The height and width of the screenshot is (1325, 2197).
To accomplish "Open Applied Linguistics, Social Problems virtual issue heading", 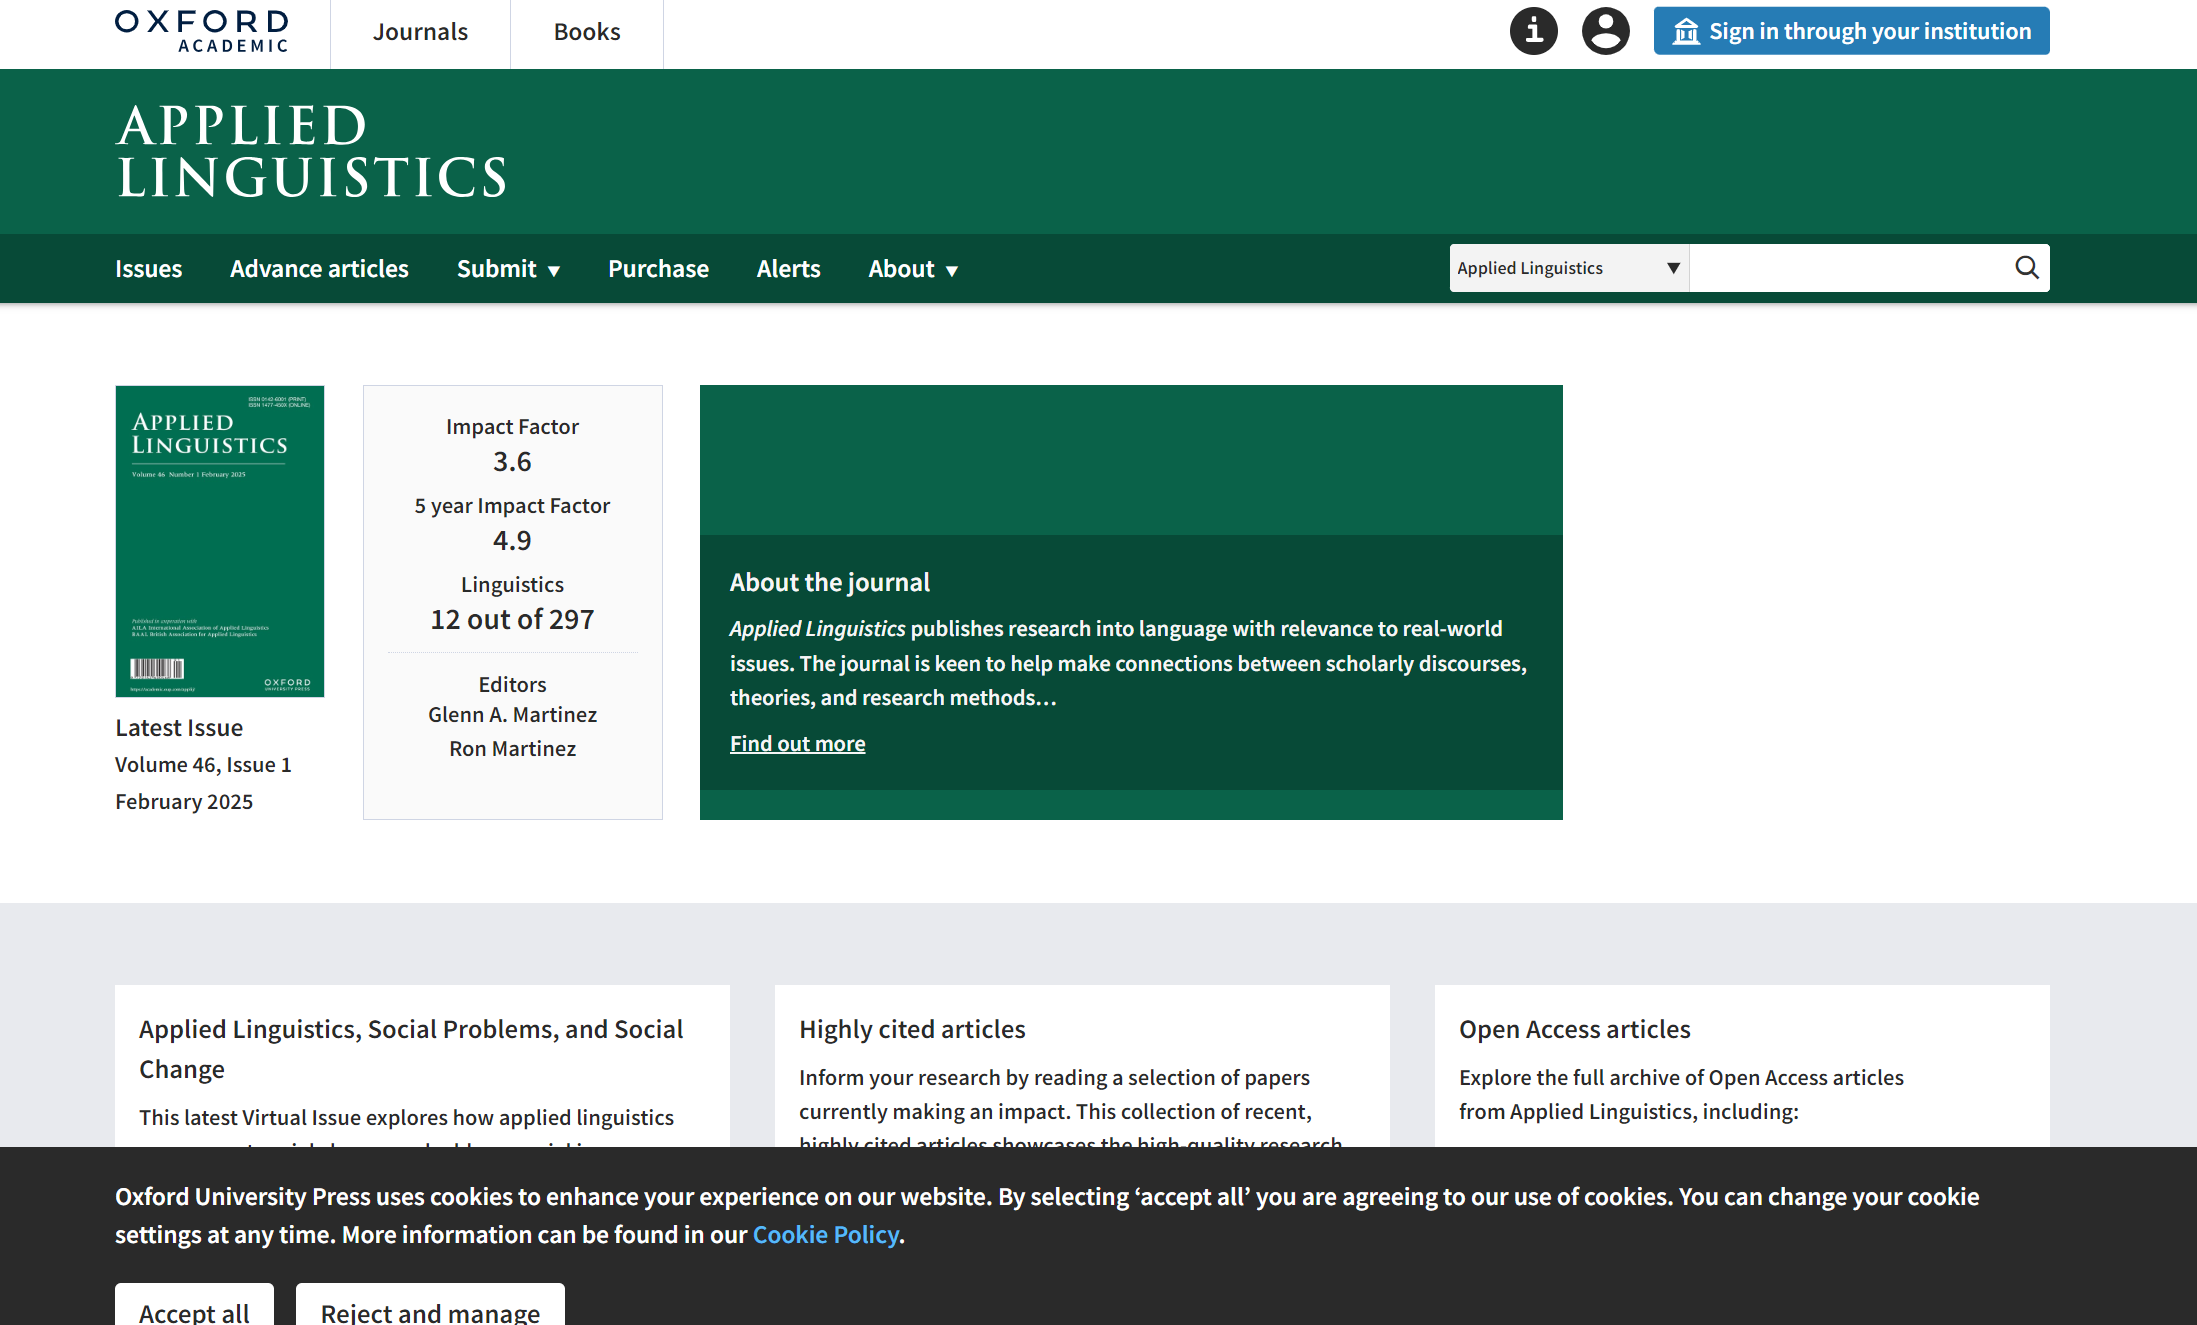I will click(x=411, y=1049).
